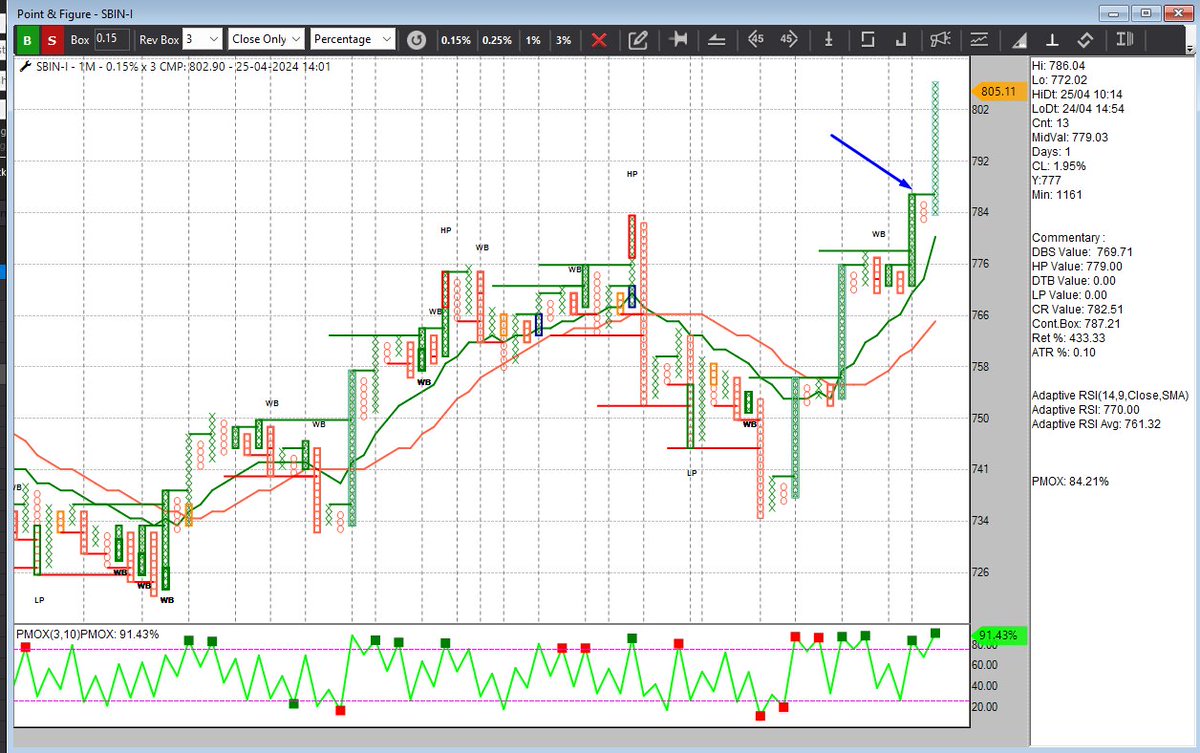Screen dimensions: 1200x753
Task: Click the right-pointing 45 degree trendline icon
Action: [788, 40]
